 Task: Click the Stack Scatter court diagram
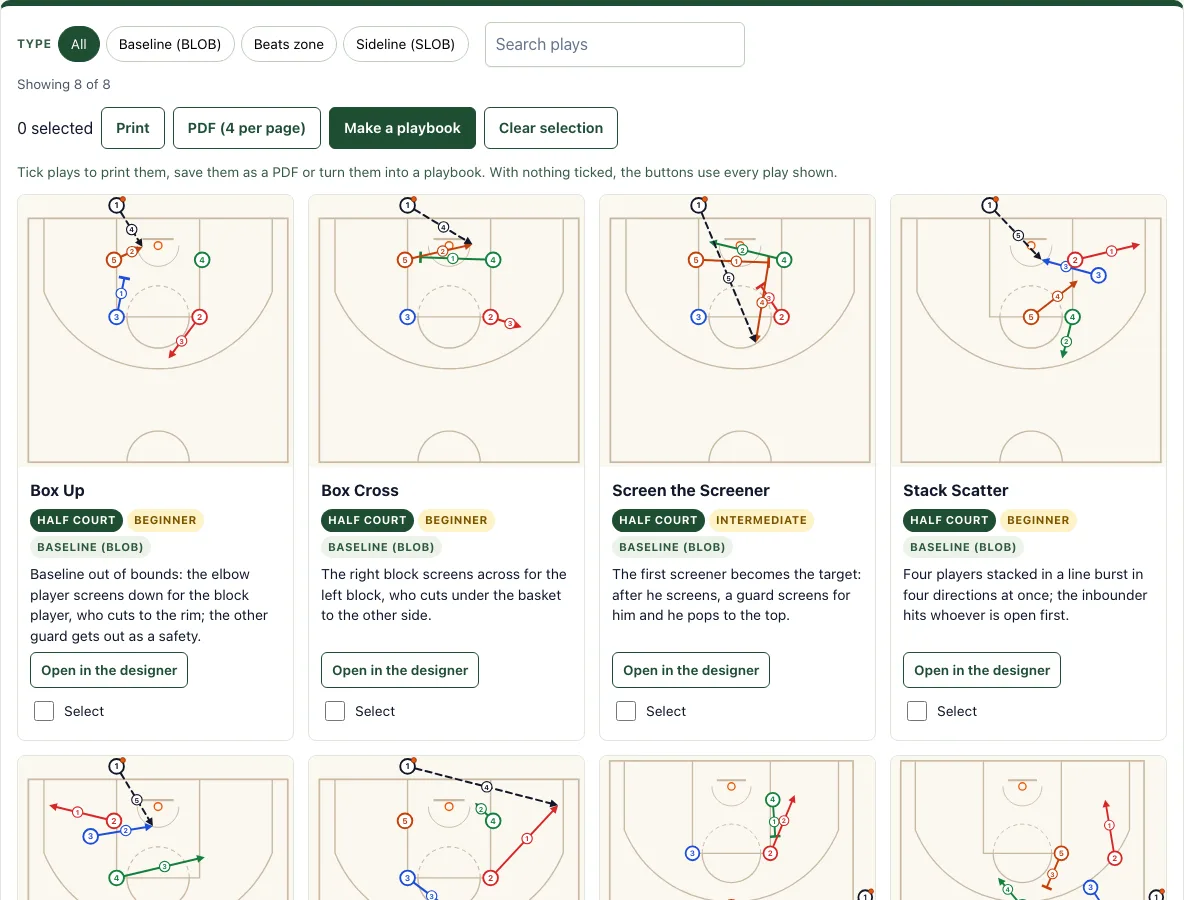(x=1028, y=331)
